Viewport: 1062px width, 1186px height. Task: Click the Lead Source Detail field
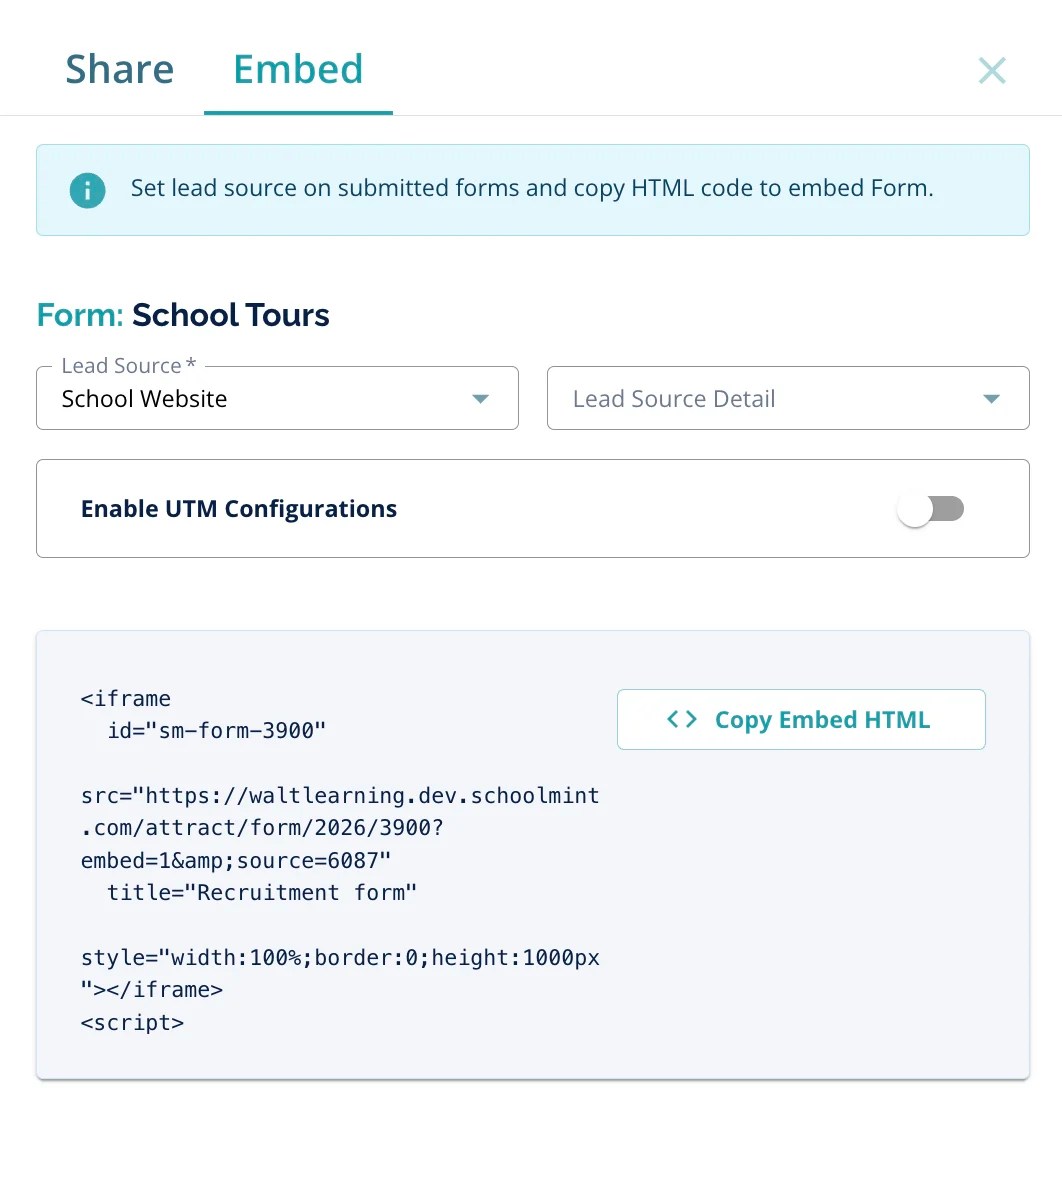[788, 399]
